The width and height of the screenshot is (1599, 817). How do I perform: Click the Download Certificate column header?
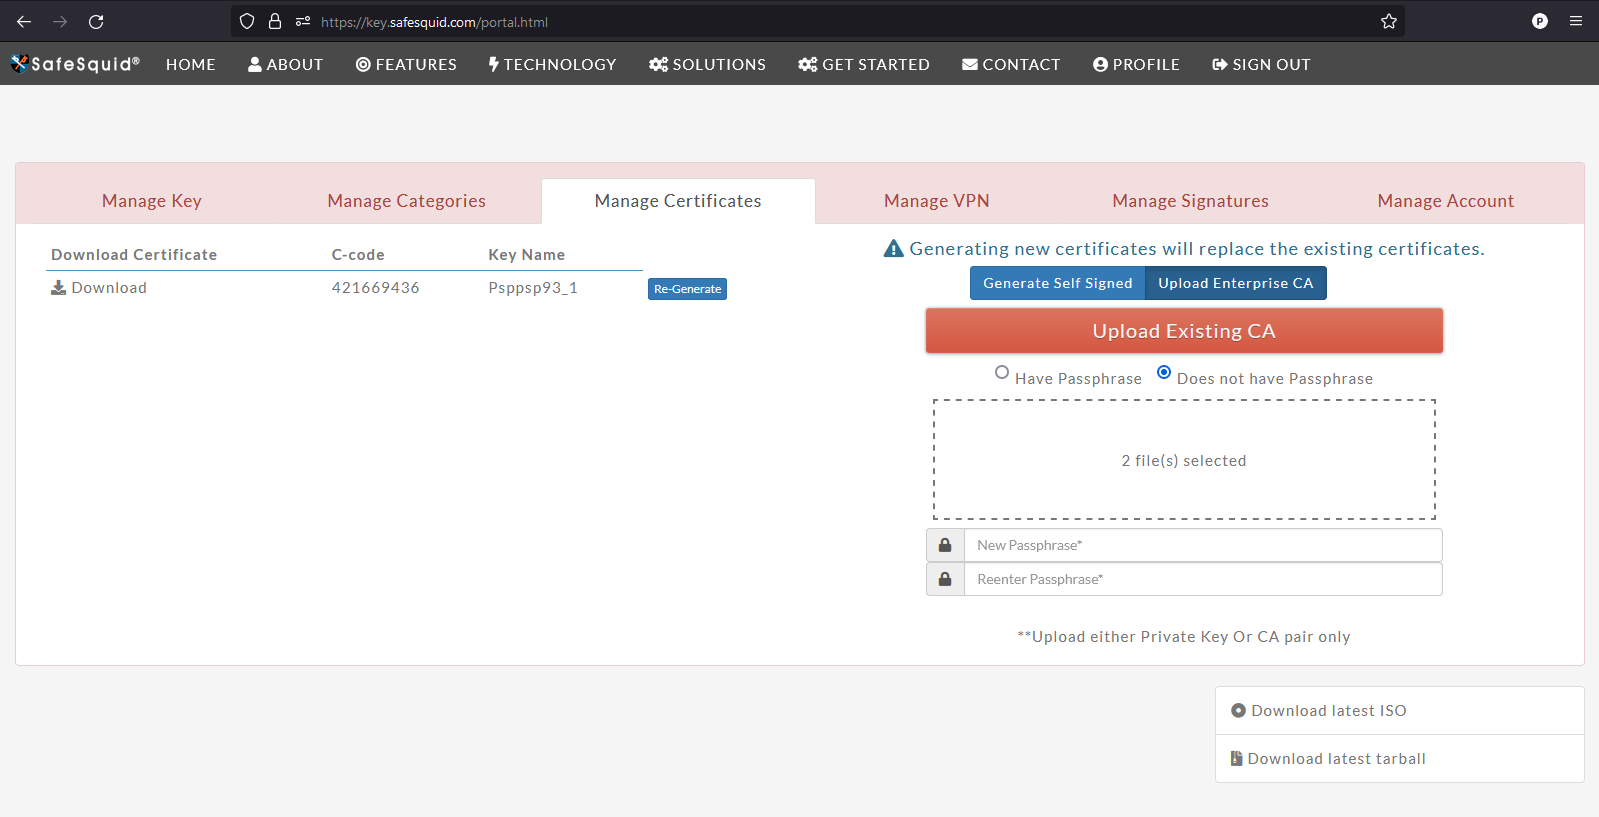[x=134, y=255]
